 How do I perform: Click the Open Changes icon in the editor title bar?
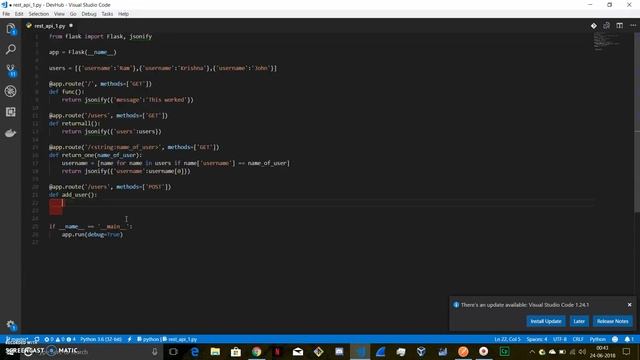pos(593,26)
